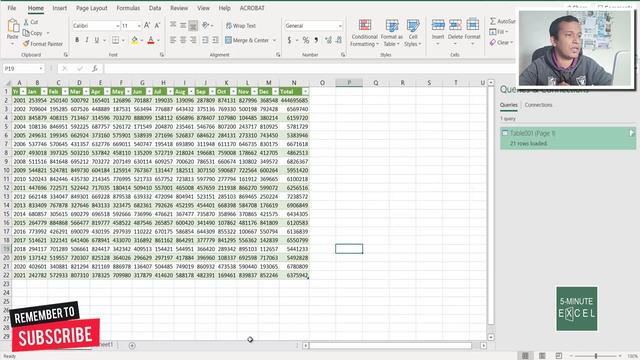Click the Cut scissors icon
The width and height of the screenshot is (640, 360).
26,22
